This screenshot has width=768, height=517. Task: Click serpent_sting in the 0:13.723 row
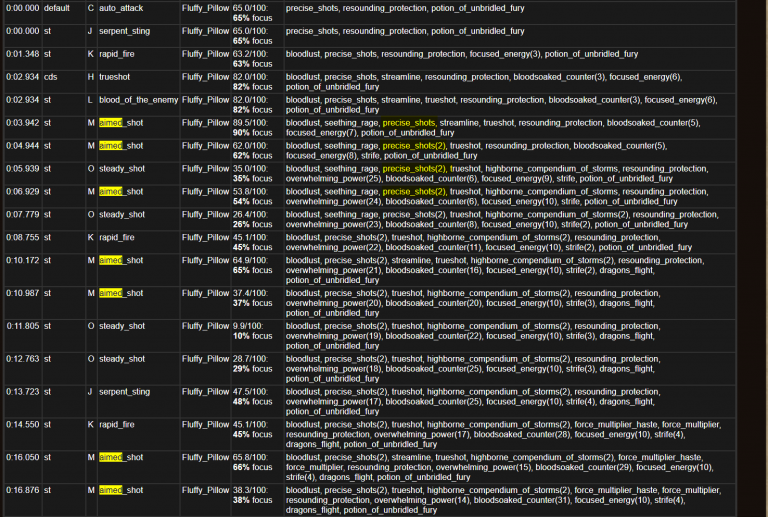click(x=125, y=391)
